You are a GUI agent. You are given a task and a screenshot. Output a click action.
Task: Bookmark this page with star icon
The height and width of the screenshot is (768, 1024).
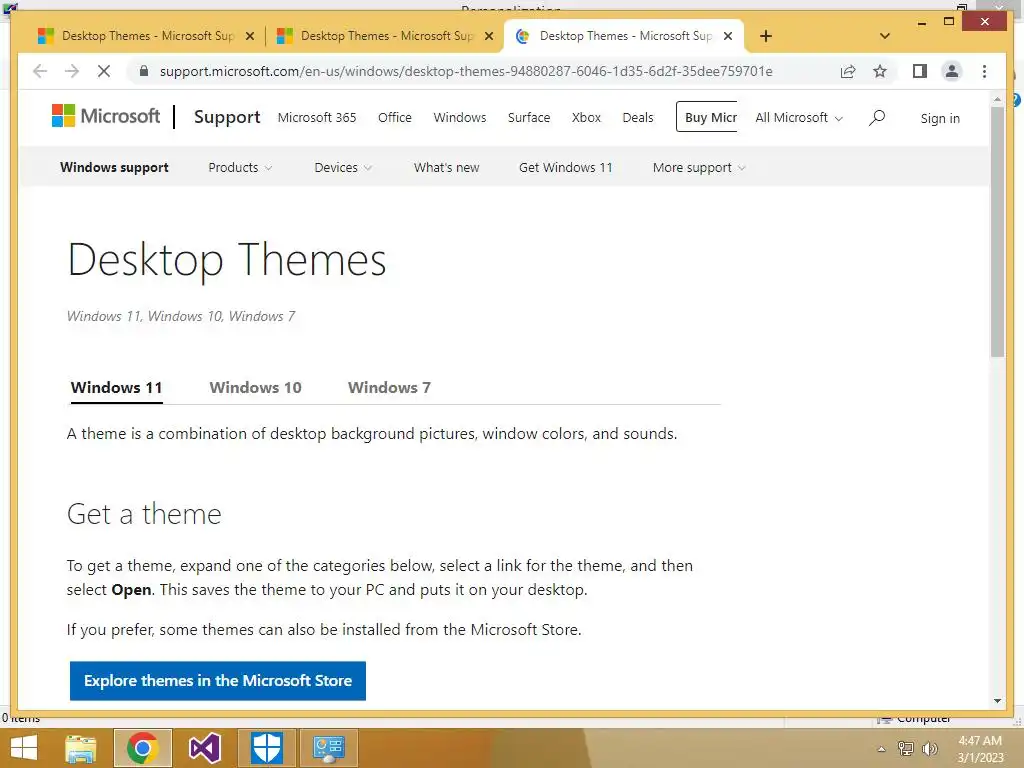(880, 71)
